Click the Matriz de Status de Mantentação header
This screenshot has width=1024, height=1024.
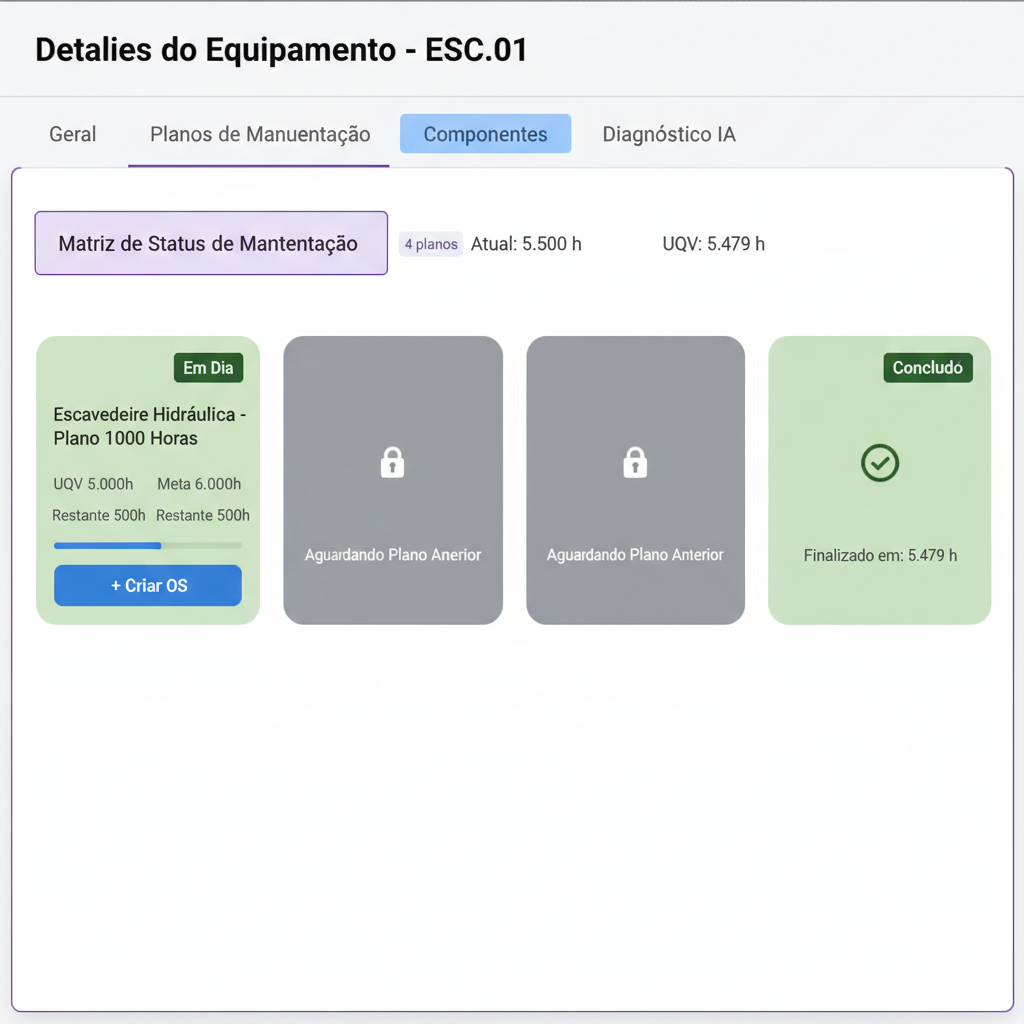[x=211, y=243]
